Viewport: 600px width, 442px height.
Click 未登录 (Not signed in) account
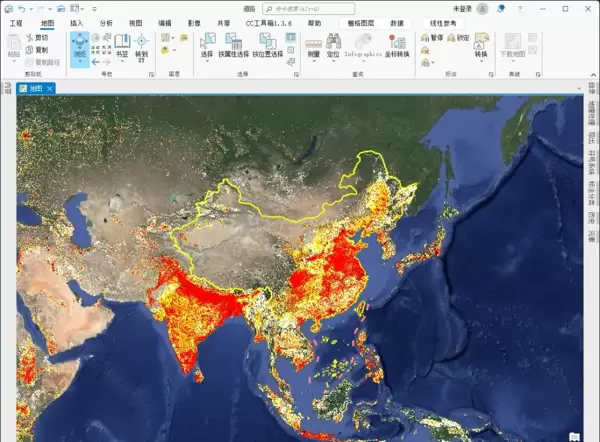coord(462,8)
